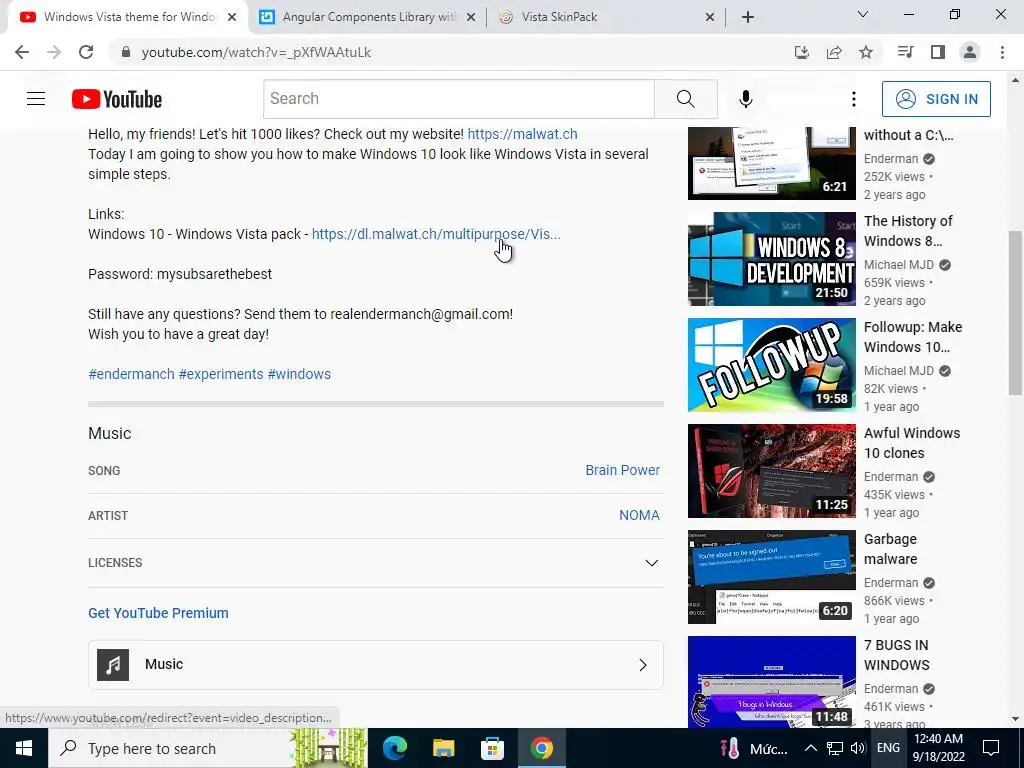Screen dimensions: 1024x768
Task: Open Garbage malware video thumbnail
Action: (771, 577)
